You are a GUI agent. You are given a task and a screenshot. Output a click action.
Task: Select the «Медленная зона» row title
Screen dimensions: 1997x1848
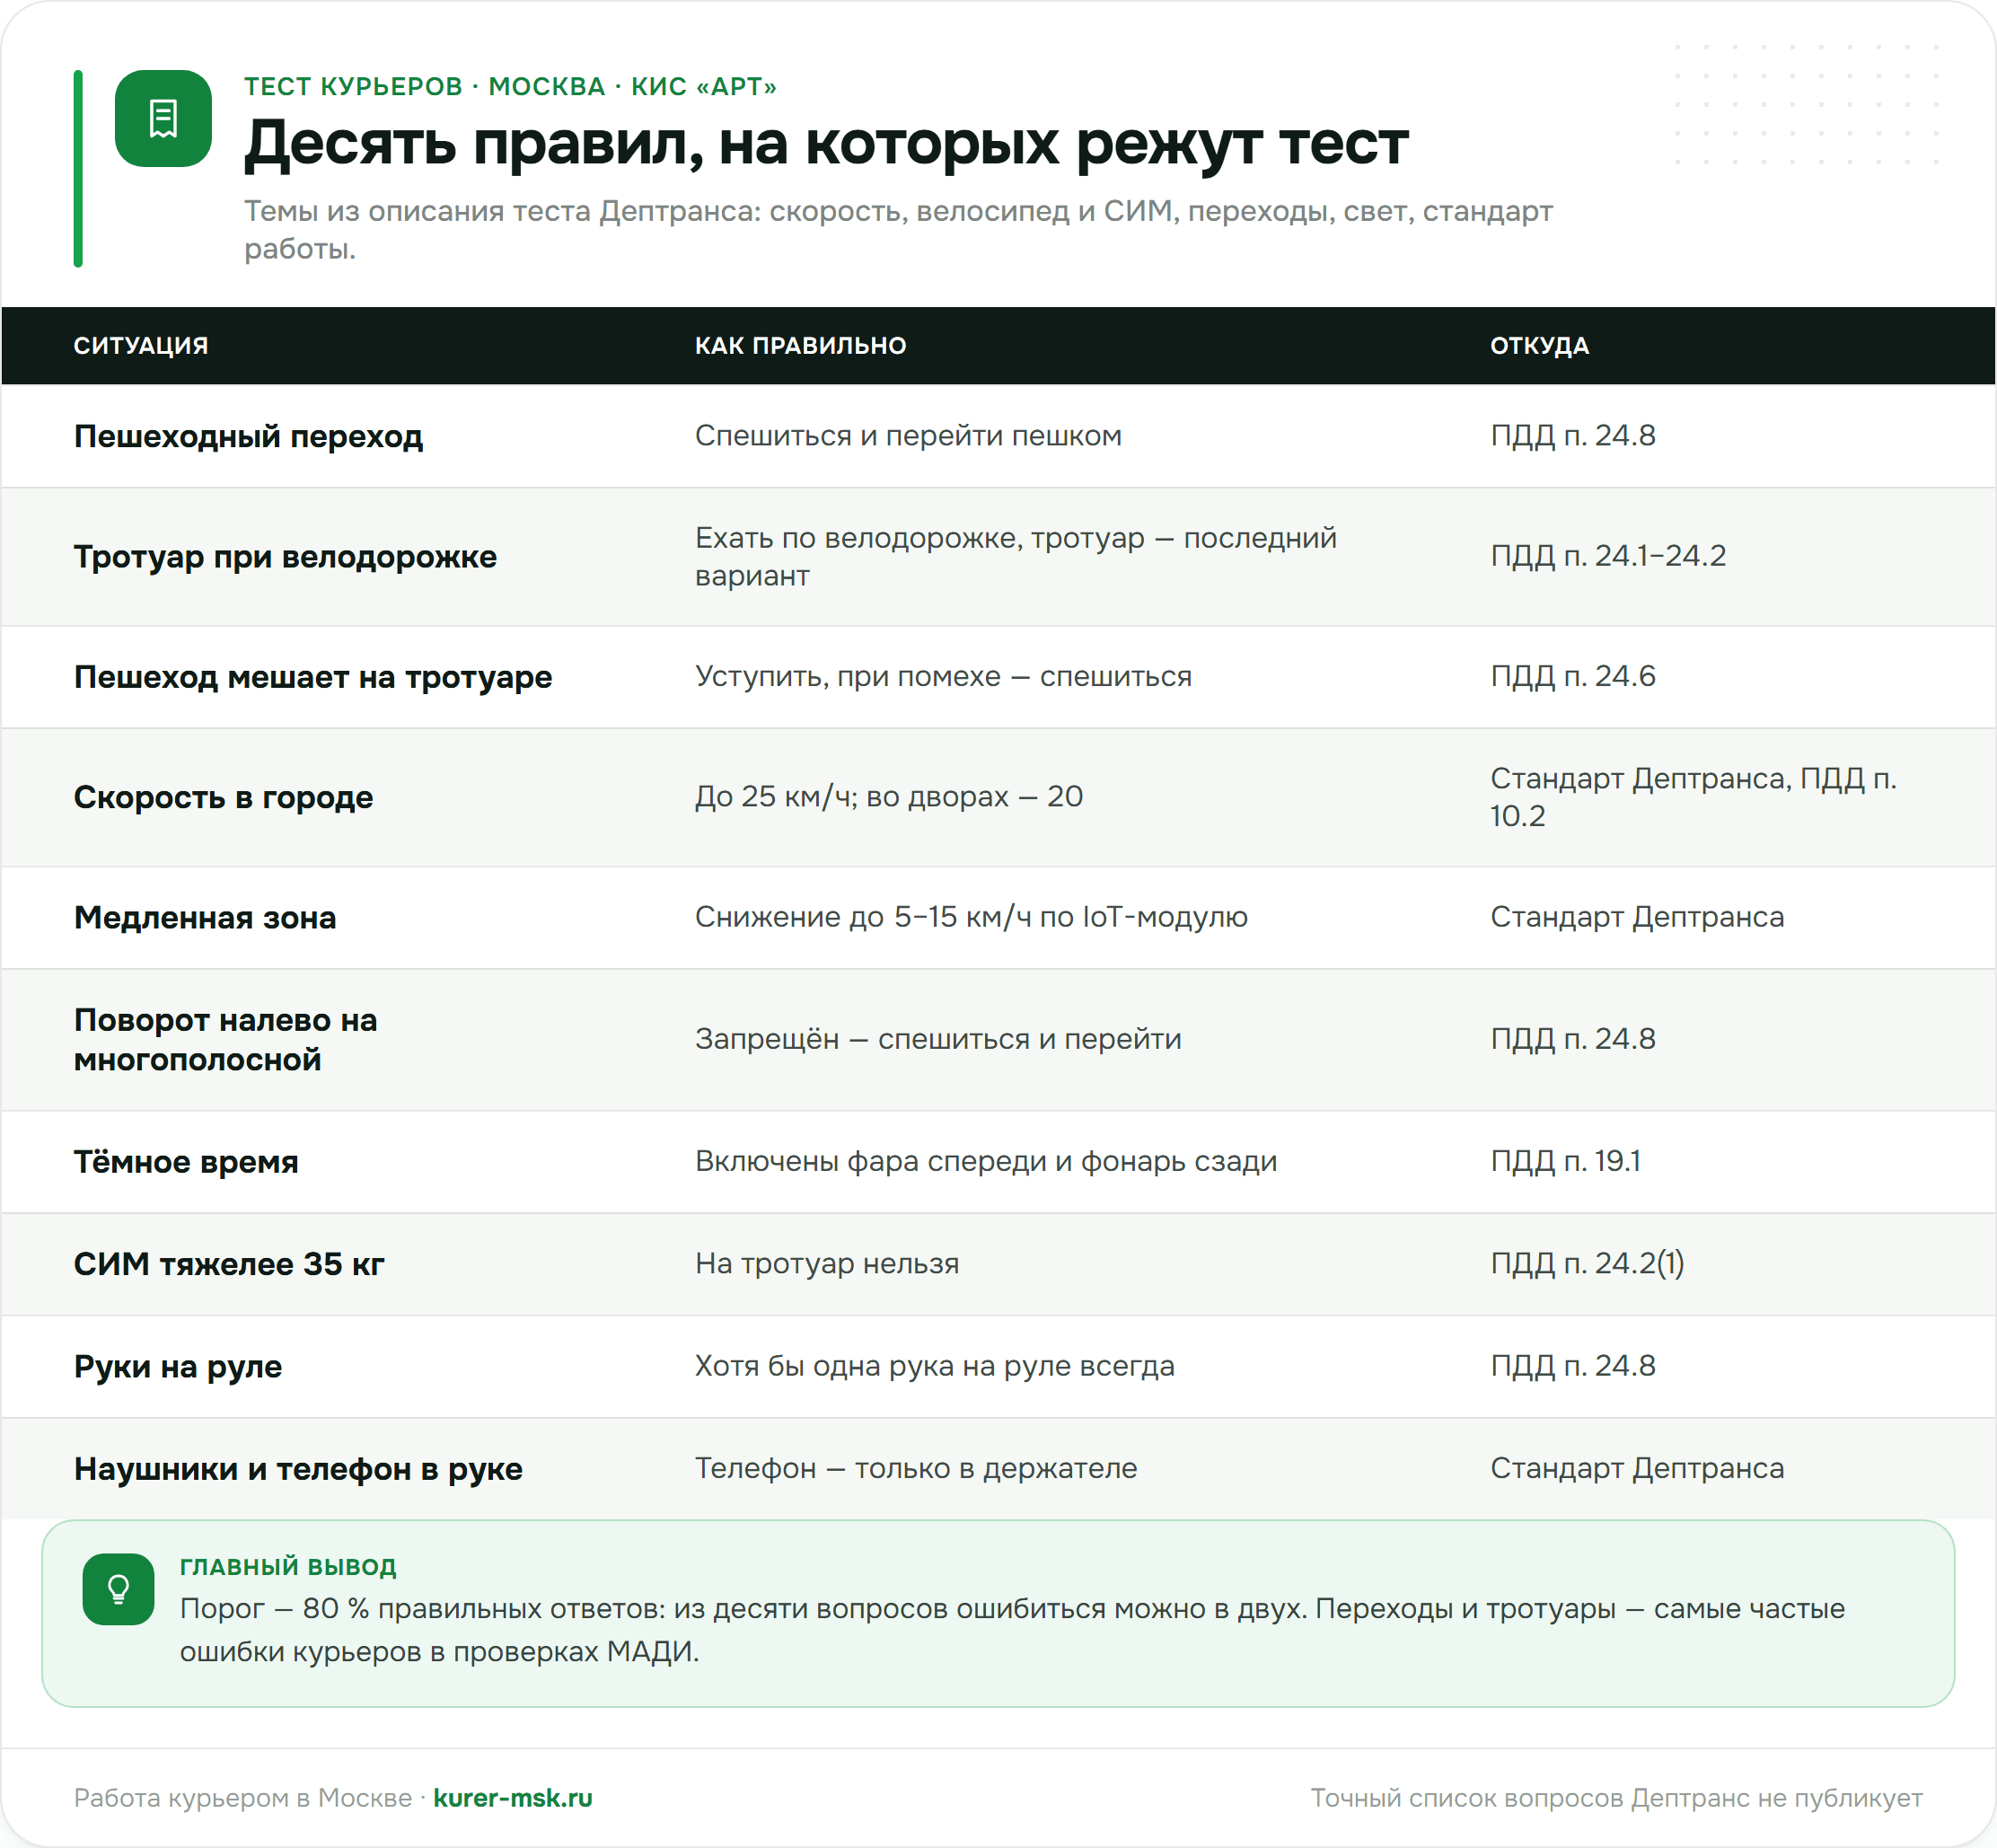click(205, 918)
